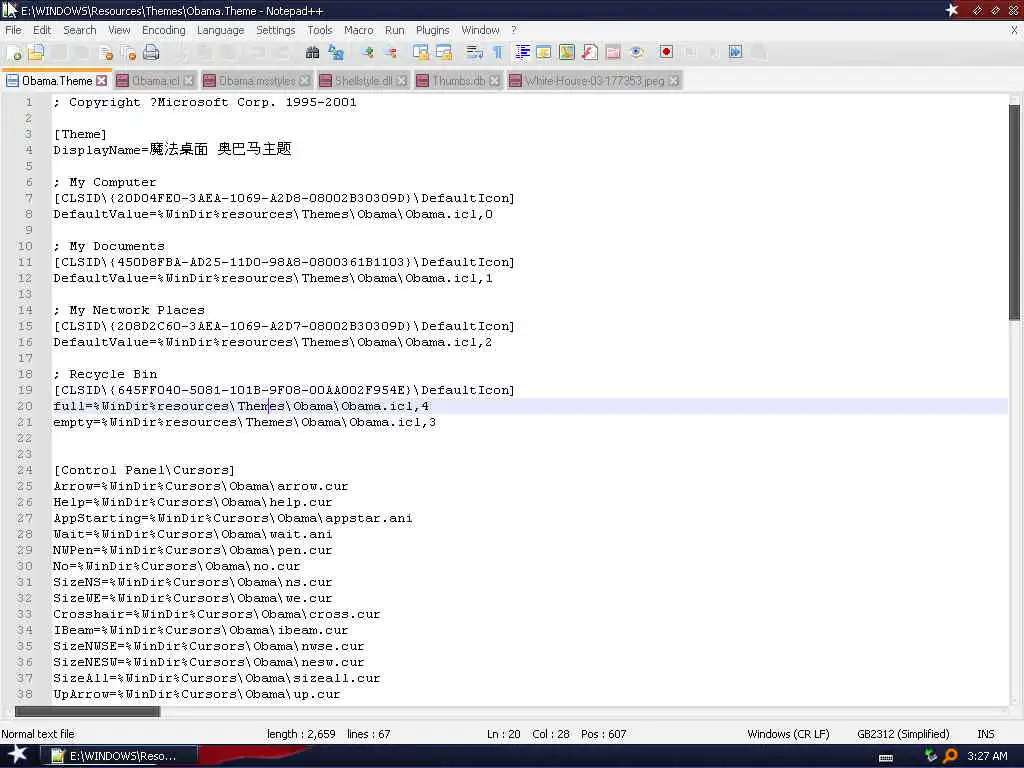
Task: Click the horizontal scrollbar thumb
Action: (x=87, y=711)
